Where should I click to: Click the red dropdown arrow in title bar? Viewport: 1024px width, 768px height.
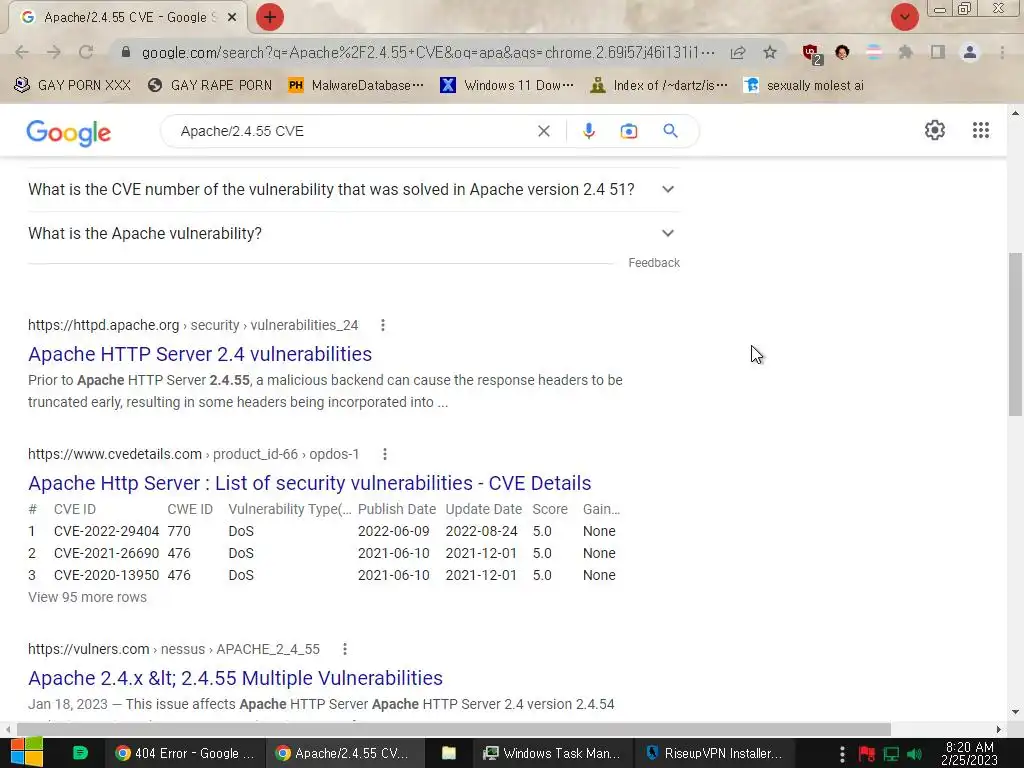(904, 17)
